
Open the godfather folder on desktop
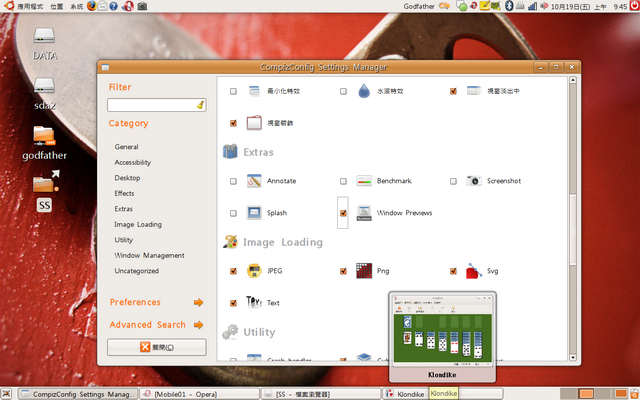tap(44, 143)
